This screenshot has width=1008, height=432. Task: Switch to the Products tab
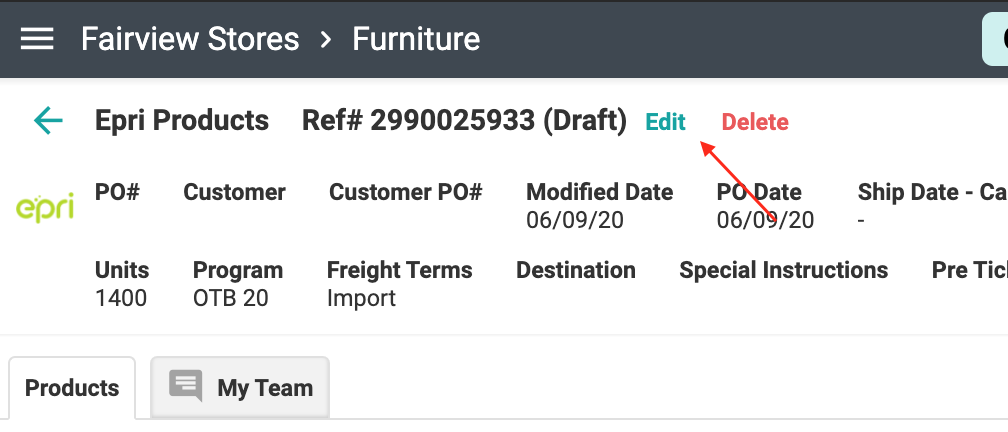pos(72,388)
